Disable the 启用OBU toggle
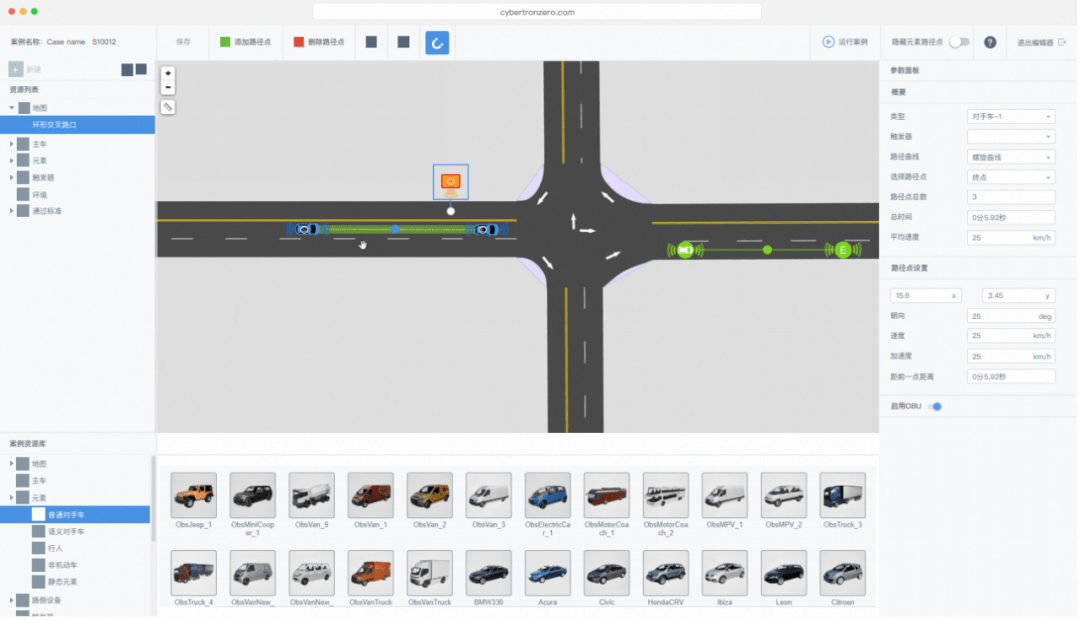The image size is (1080, 621). coord(936,406)
